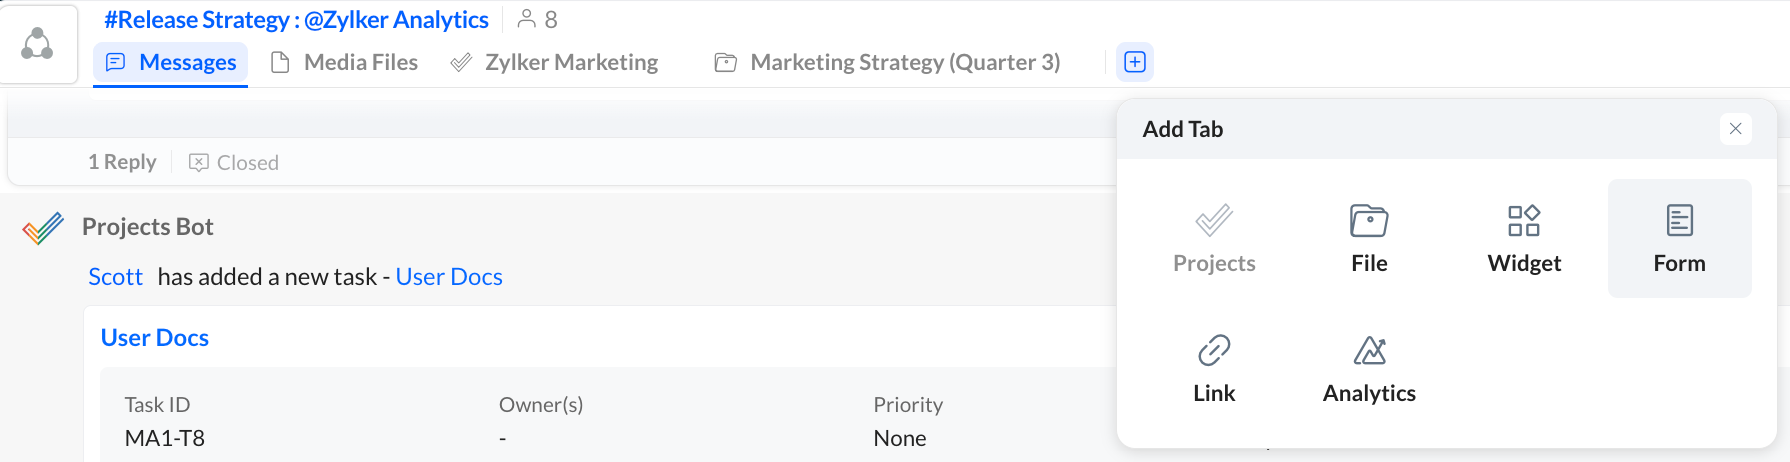
Task: Open the Zylker Marketing tab
Action: 555,62
